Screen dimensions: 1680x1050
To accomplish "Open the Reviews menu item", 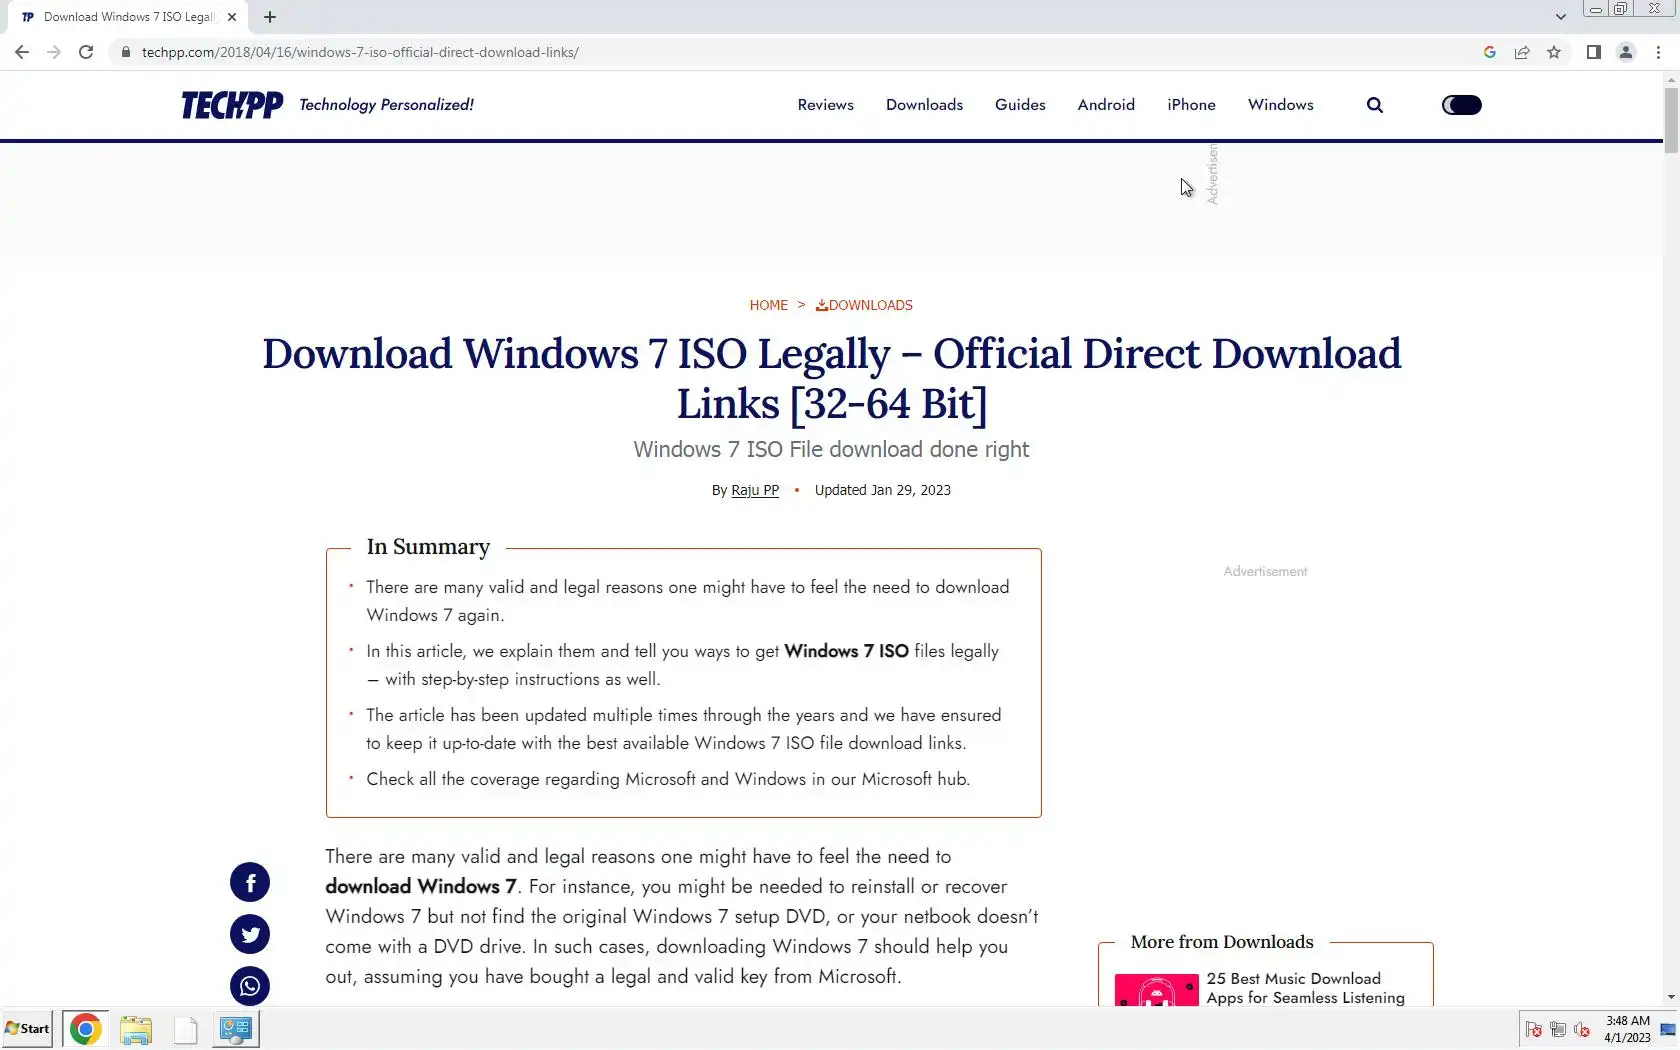I will click(826, 105).
